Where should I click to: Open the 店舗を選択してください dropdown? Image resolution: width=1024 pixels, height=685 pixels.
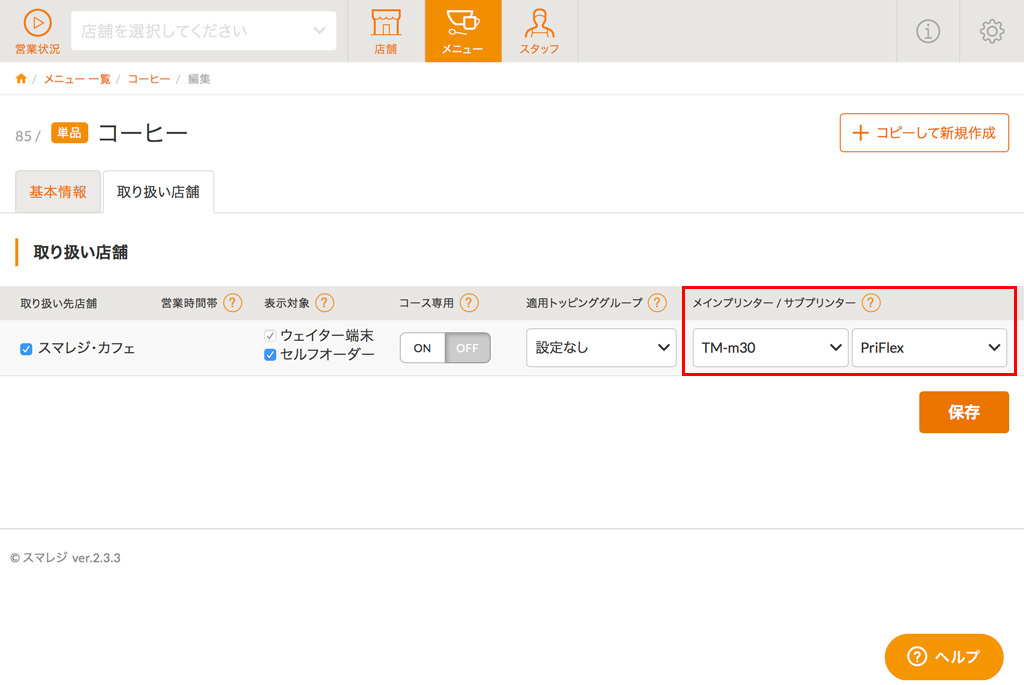pyautogui.click(x=203, y=31)
